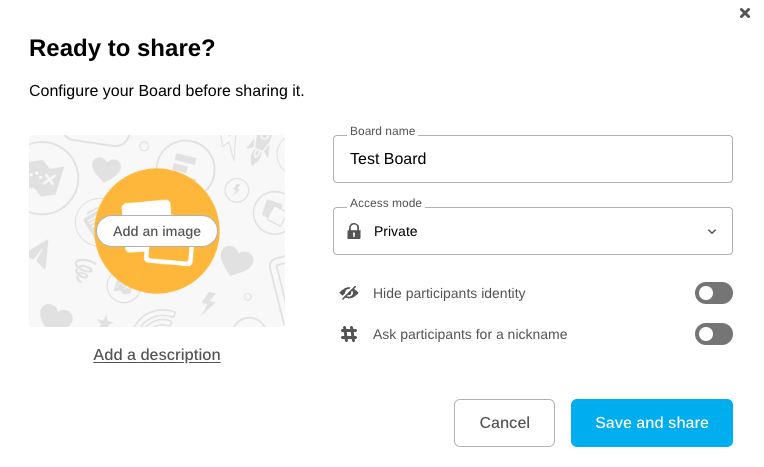This screenshot has height=467, width=764.
Task: Enable Ask participants for a nickname switch
Action: (713, 334)
